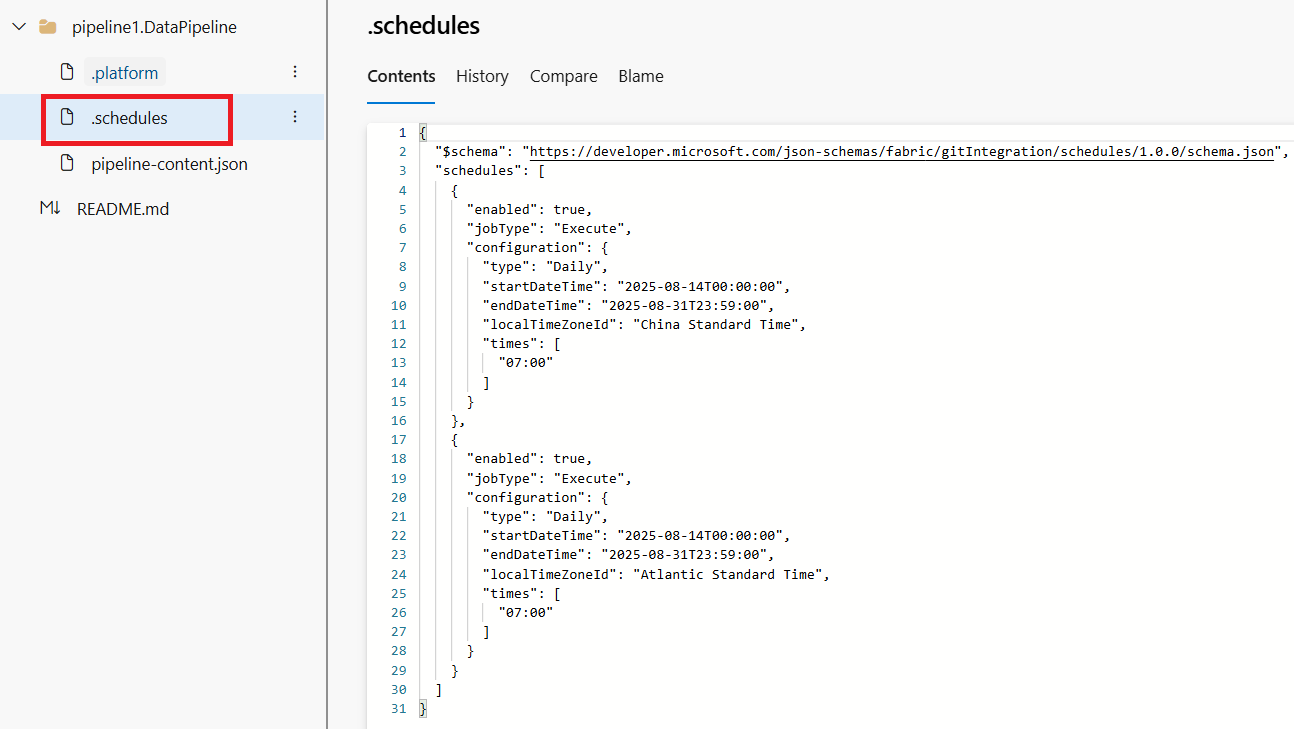Select the .schedules file in tree
The height and width of the screenshot is (729, 1294).
pyautogui.click(x=129, y=118)
